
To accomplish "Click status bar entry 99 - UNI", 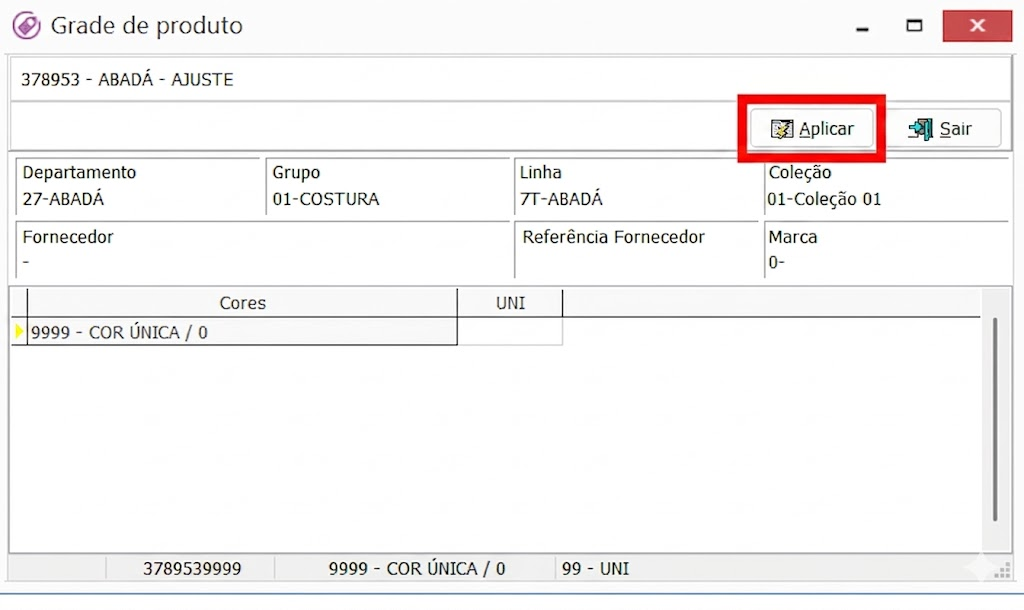I will click(x=596, y=569).
